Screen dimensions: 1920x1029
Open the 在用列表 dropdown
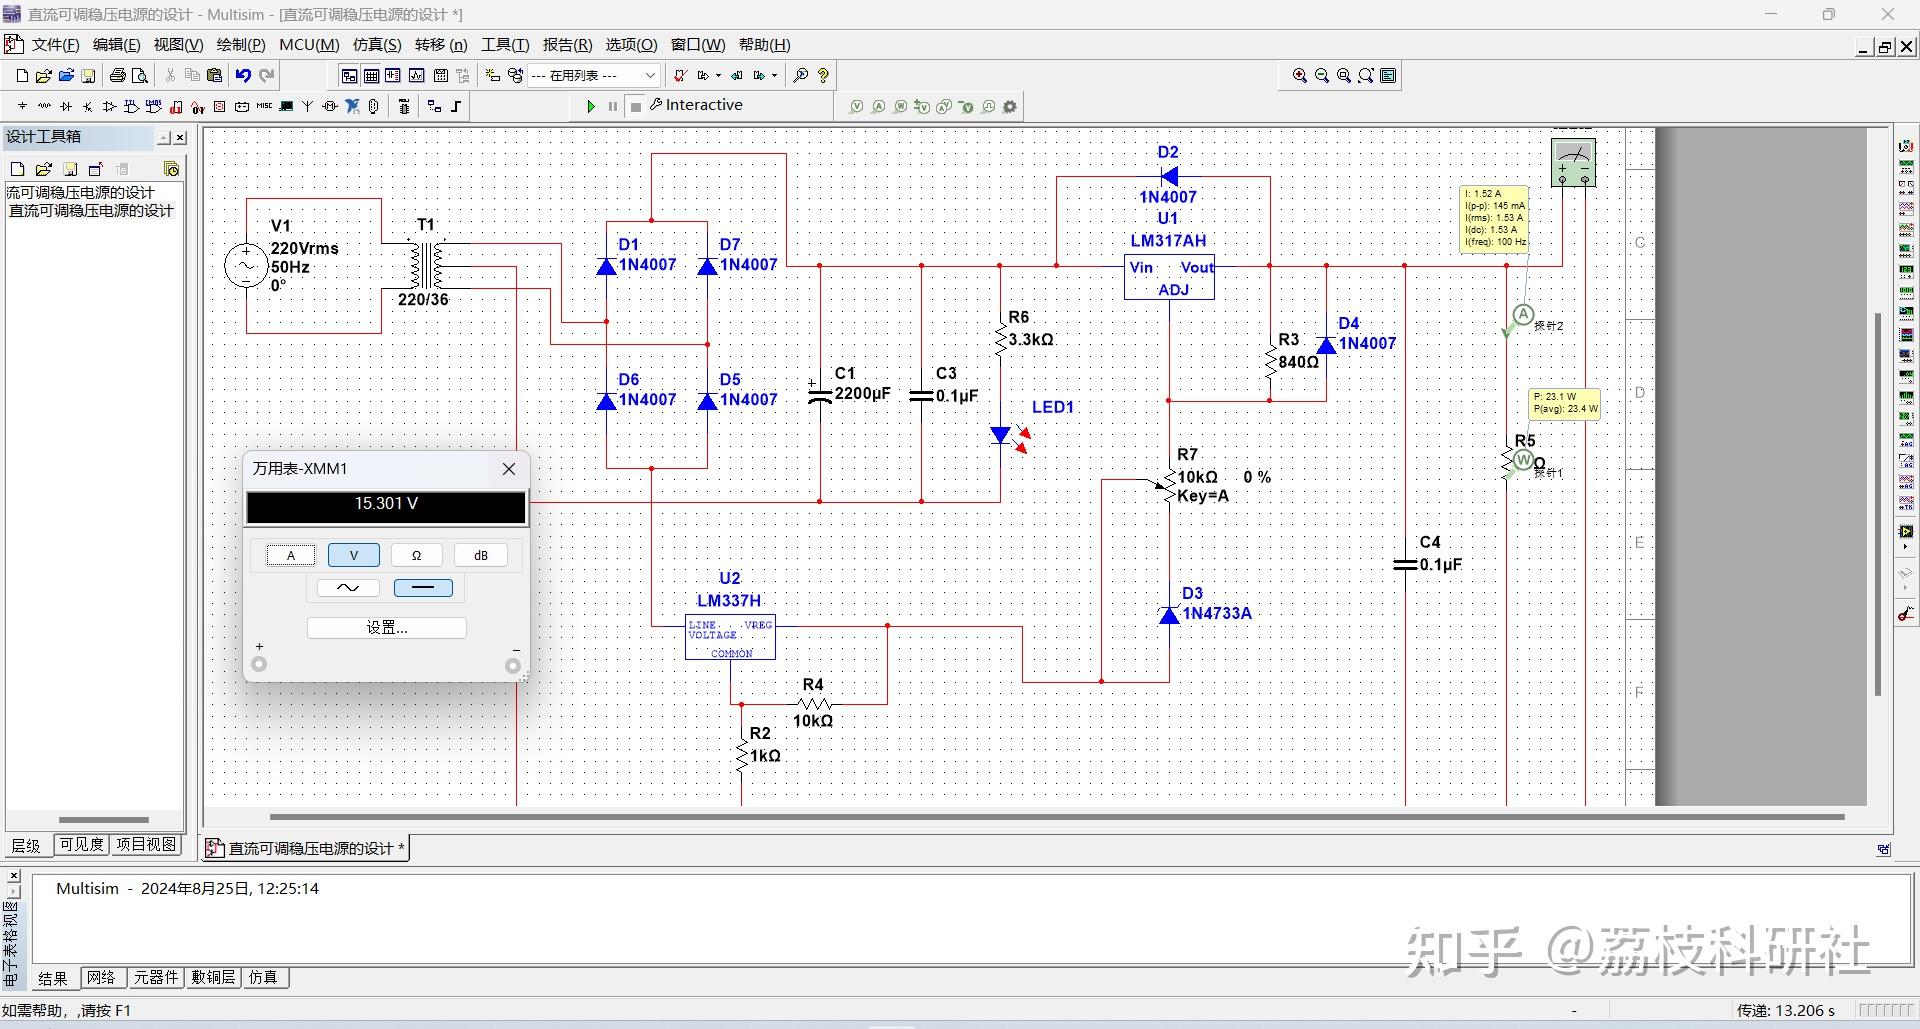point(650,75)
